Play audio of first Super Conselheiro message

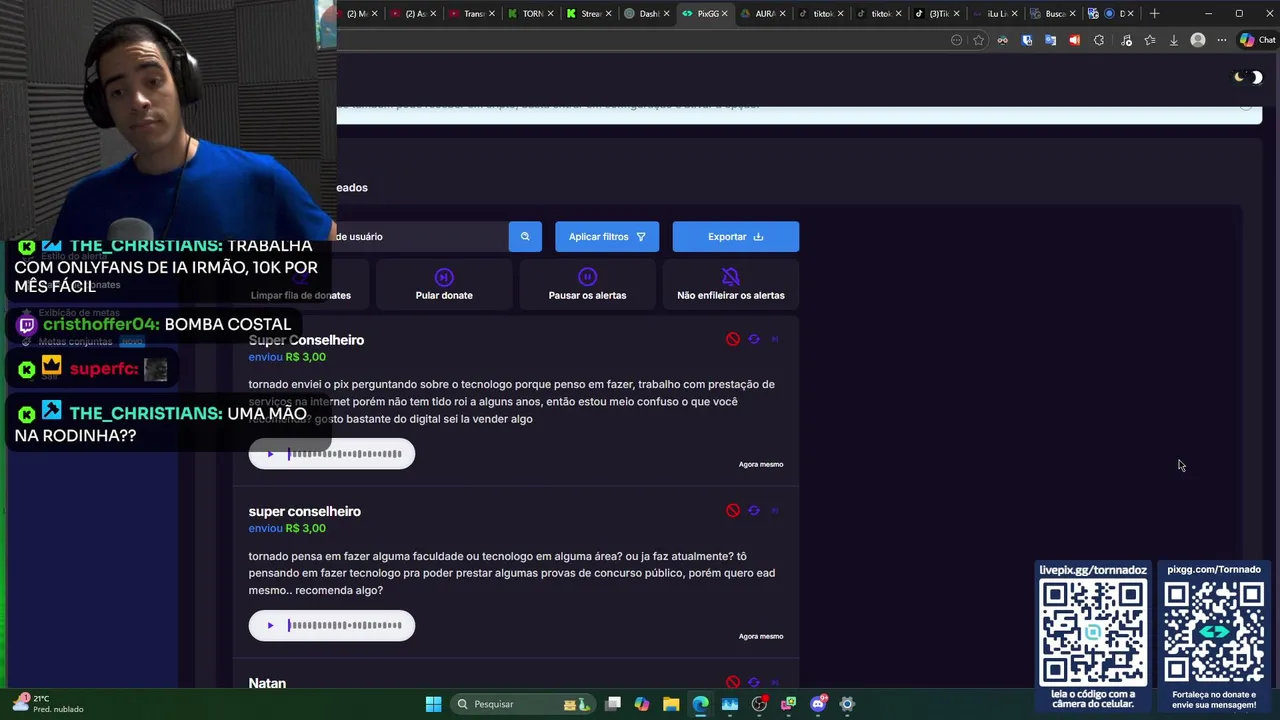270,454
